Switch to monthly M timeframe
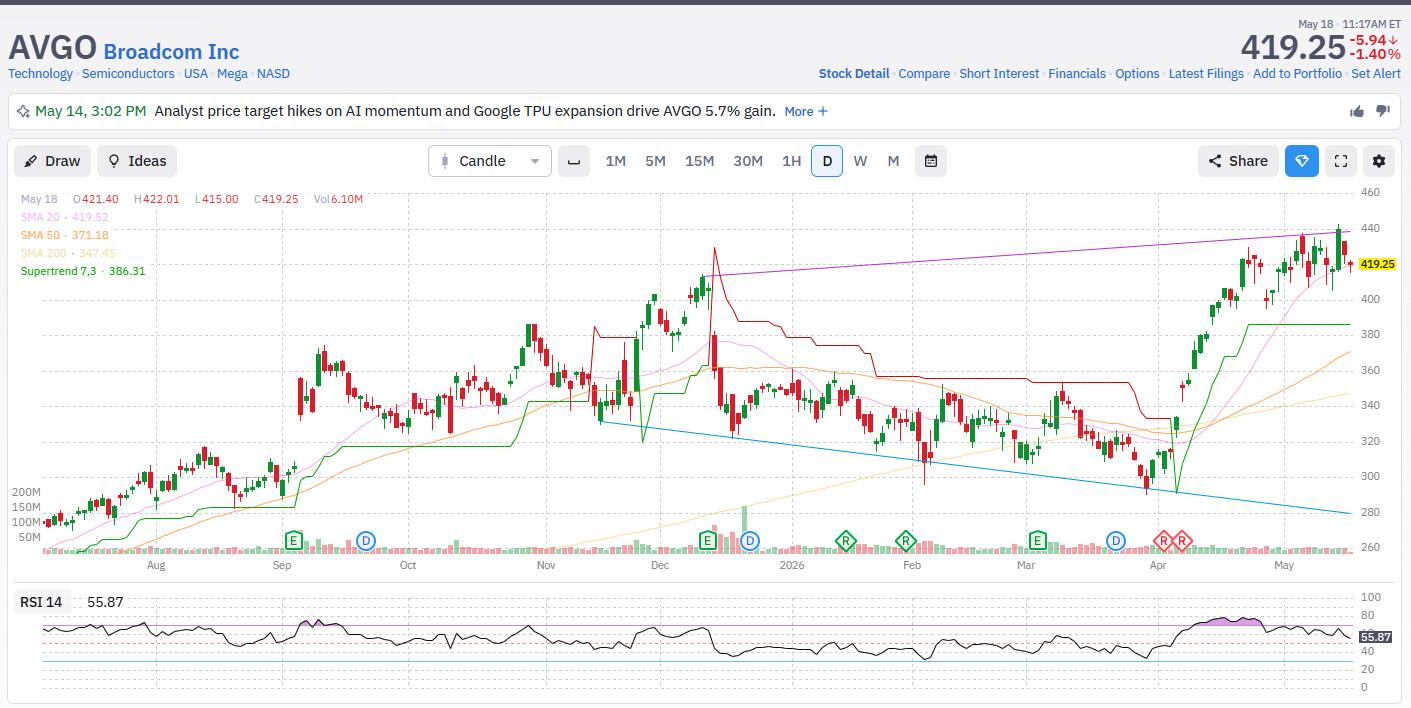The image size is (1411, 708). [893, 161]
